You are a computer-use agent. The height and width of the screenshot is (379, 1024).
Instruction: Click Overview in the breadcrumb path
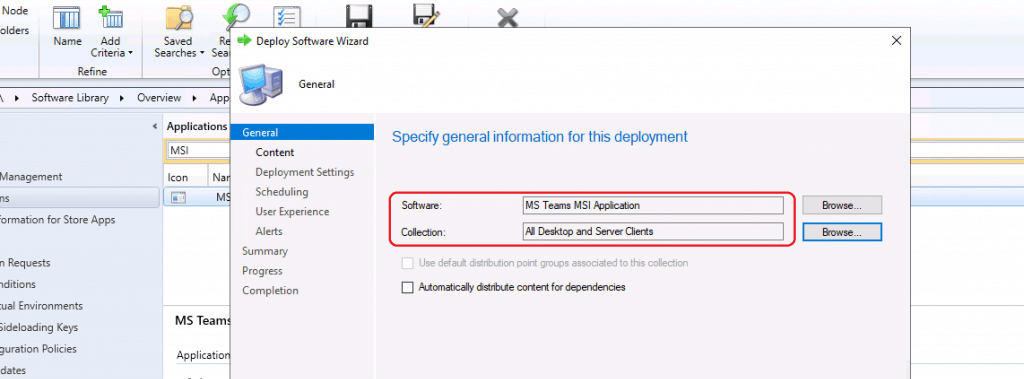point(159,98)
